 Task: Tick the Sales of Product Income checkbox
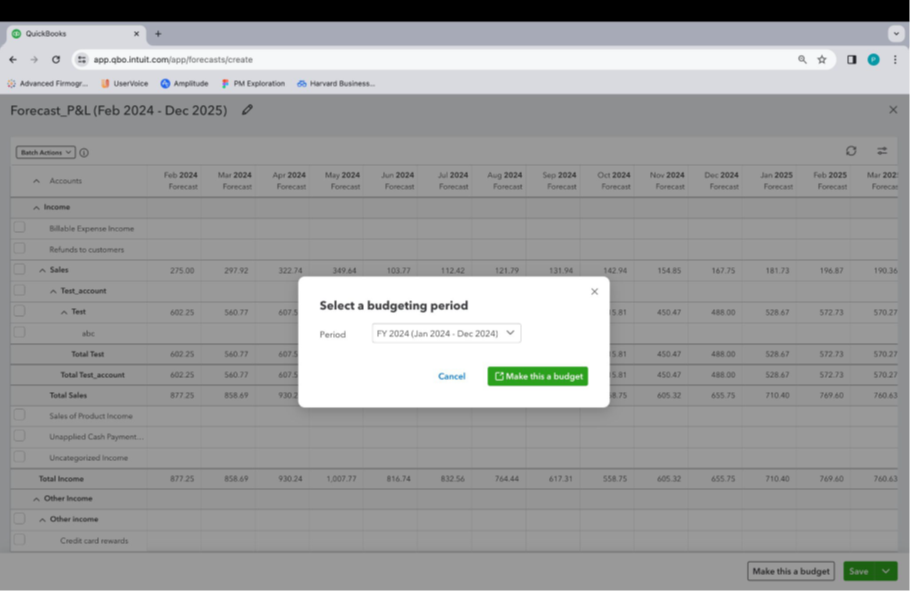coord(19,415)
